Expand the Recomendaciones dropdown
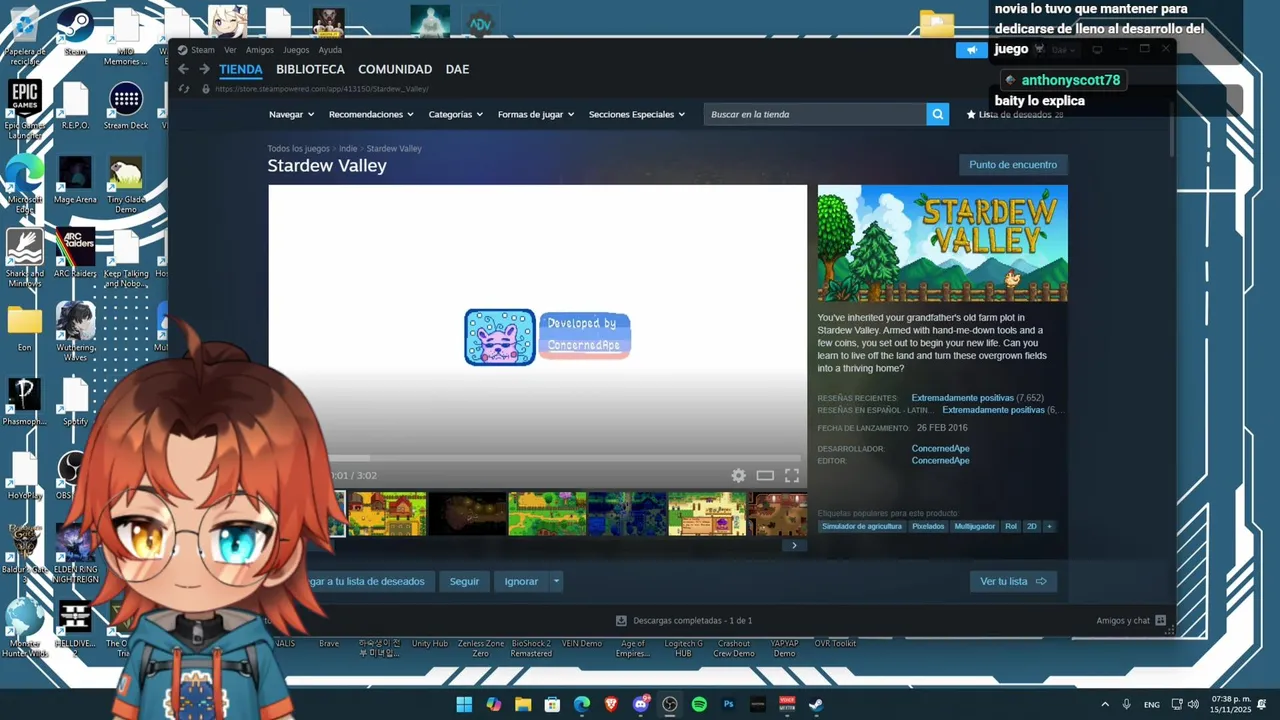The image size is (1280, 720). (371, 114)
